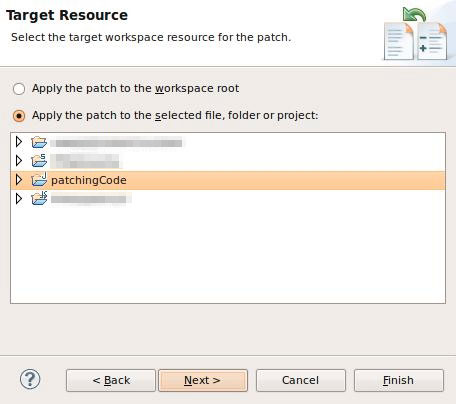Image resolution: width=456 pixels, height=404 pixels.
Task: Select the patchingCode project row
Action: pos(228,180)
